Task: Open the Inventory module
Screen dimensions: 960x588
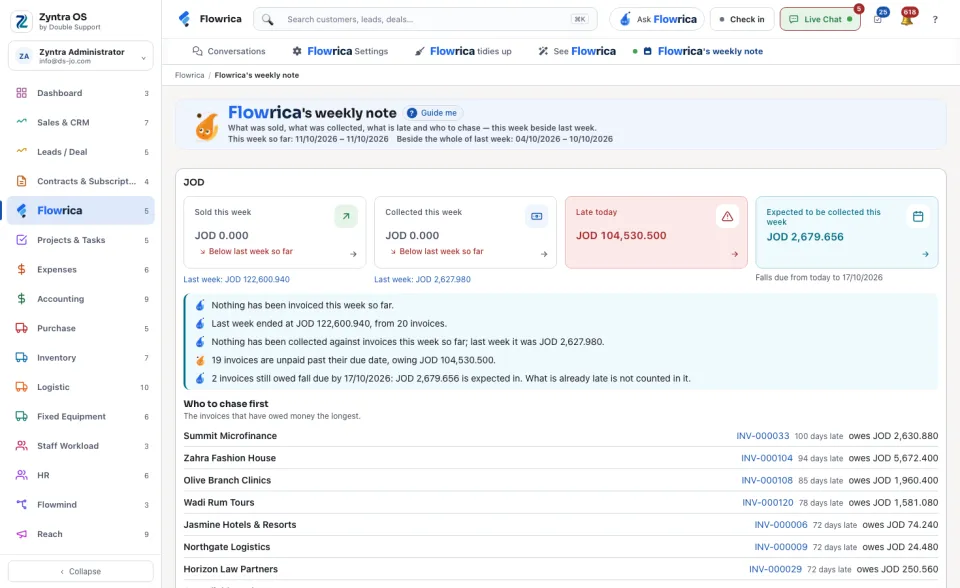Action: tap(81, 358)
